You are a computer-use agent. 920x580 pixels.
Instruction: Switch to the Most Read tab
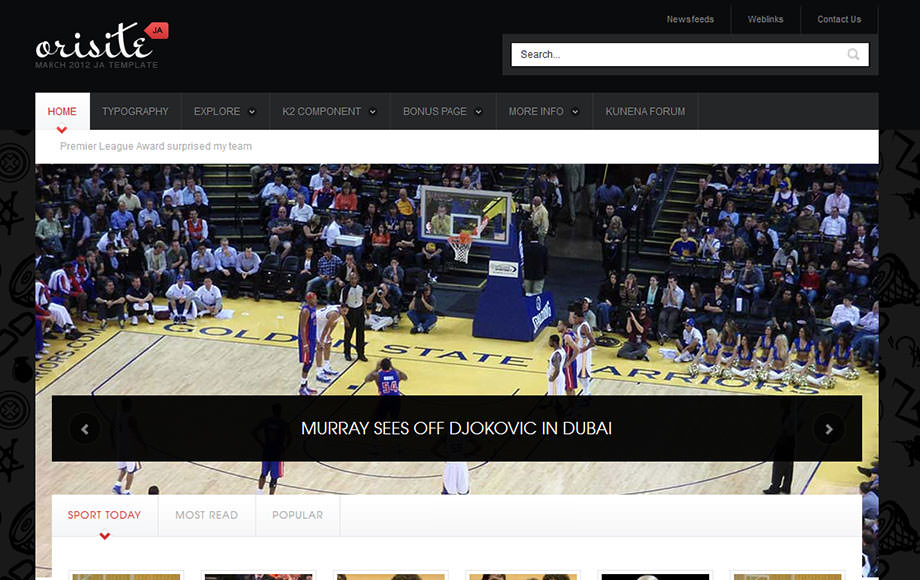pyautogui.click(x=206, y=515)
